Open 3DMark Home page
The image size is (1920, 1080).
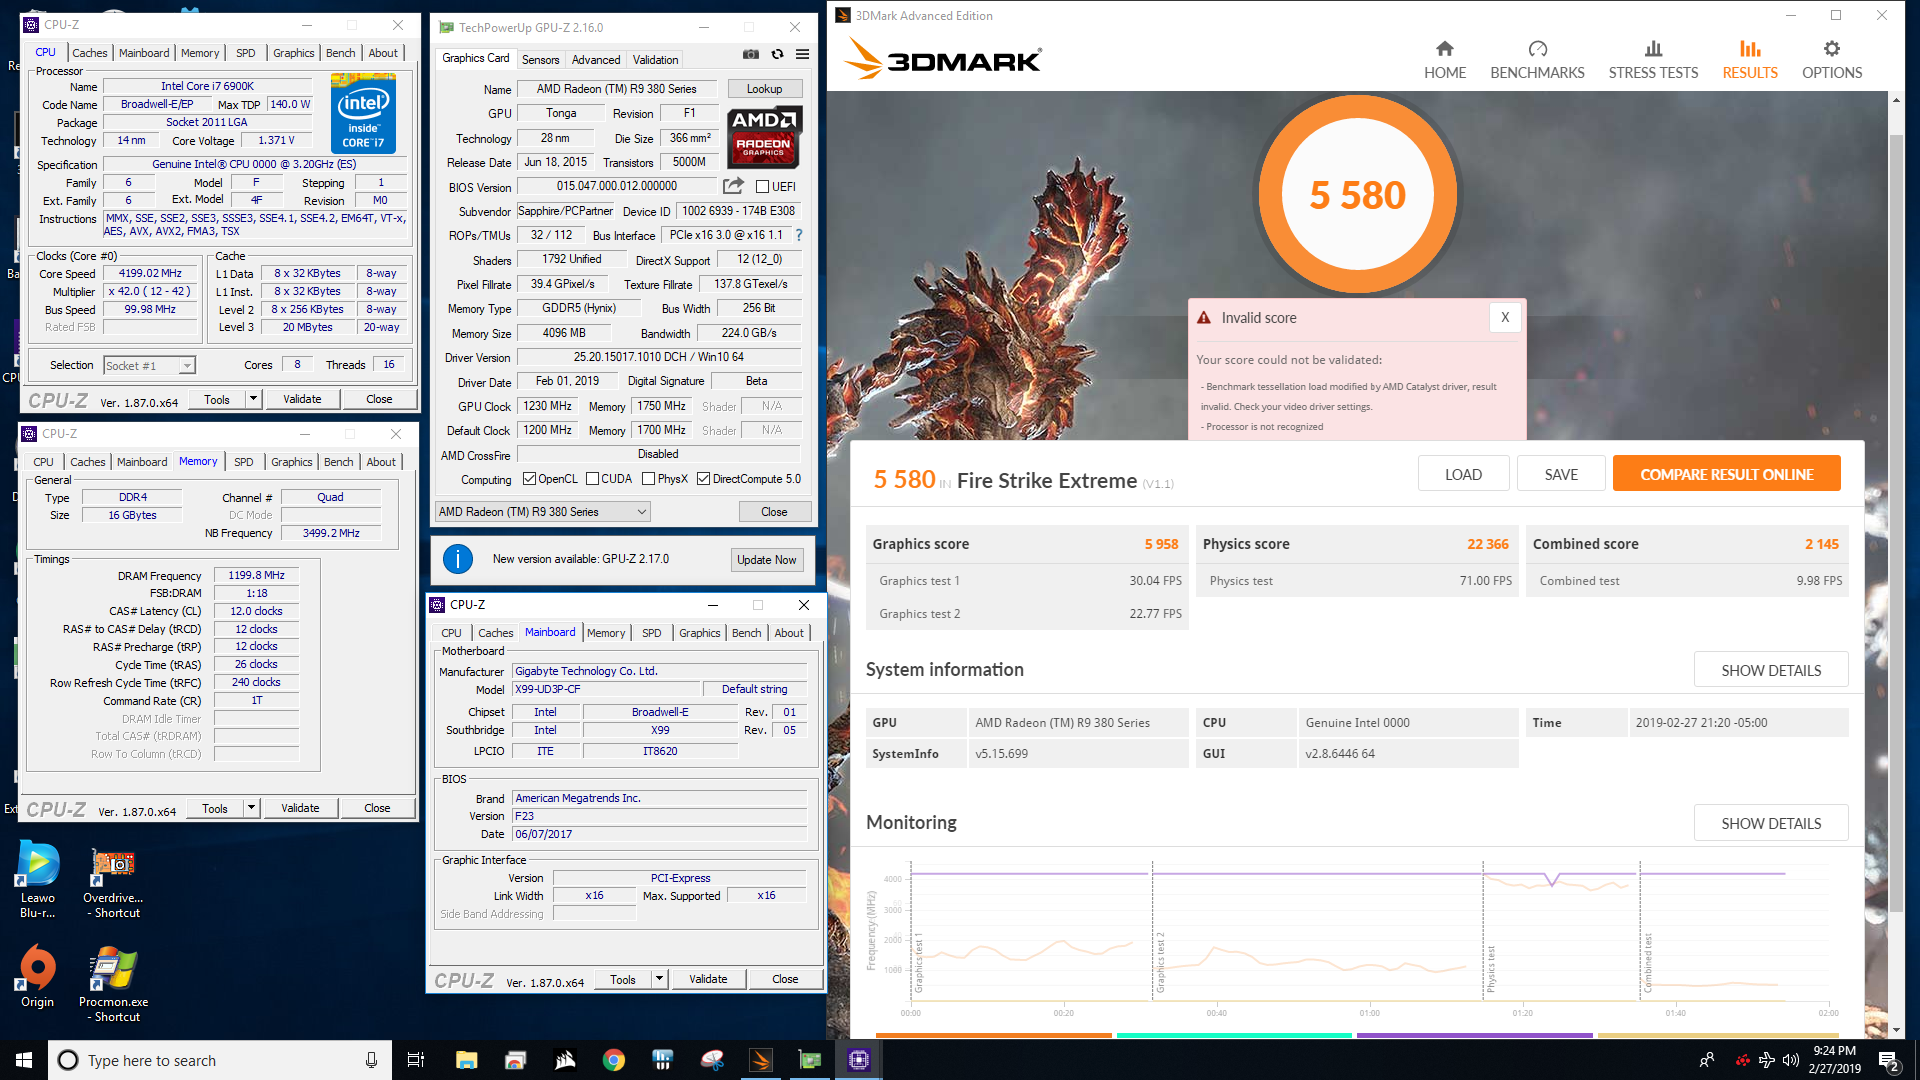click(x=1444, y=60)
